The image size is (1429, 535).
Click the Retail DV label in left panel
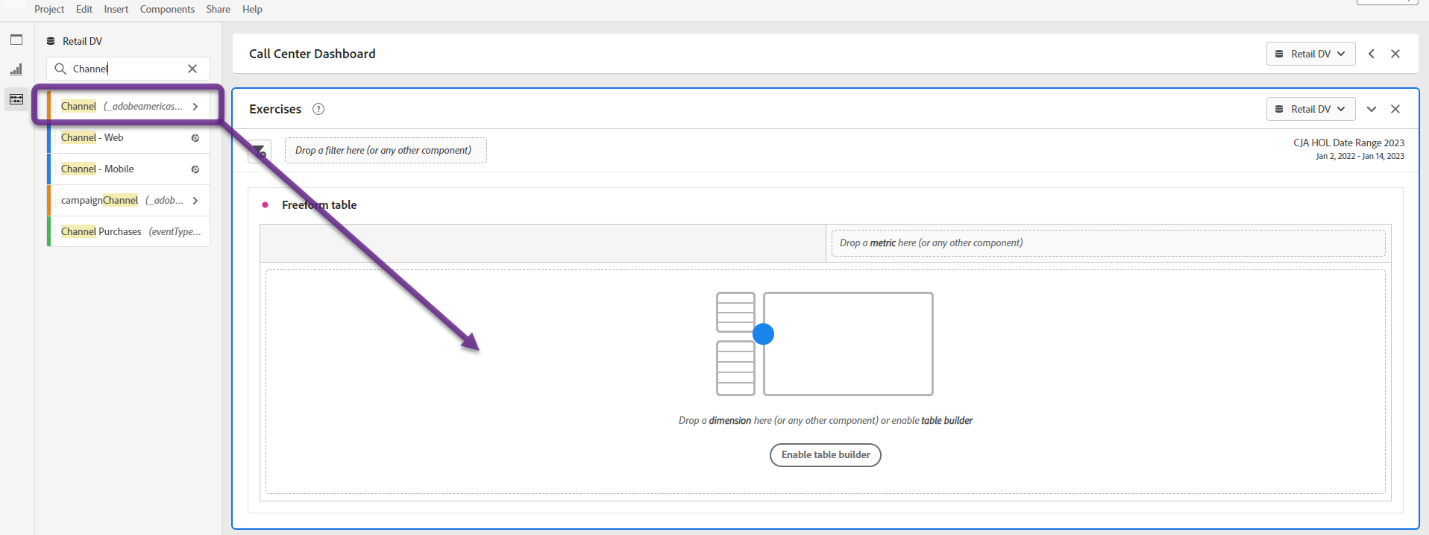(82, 42)
